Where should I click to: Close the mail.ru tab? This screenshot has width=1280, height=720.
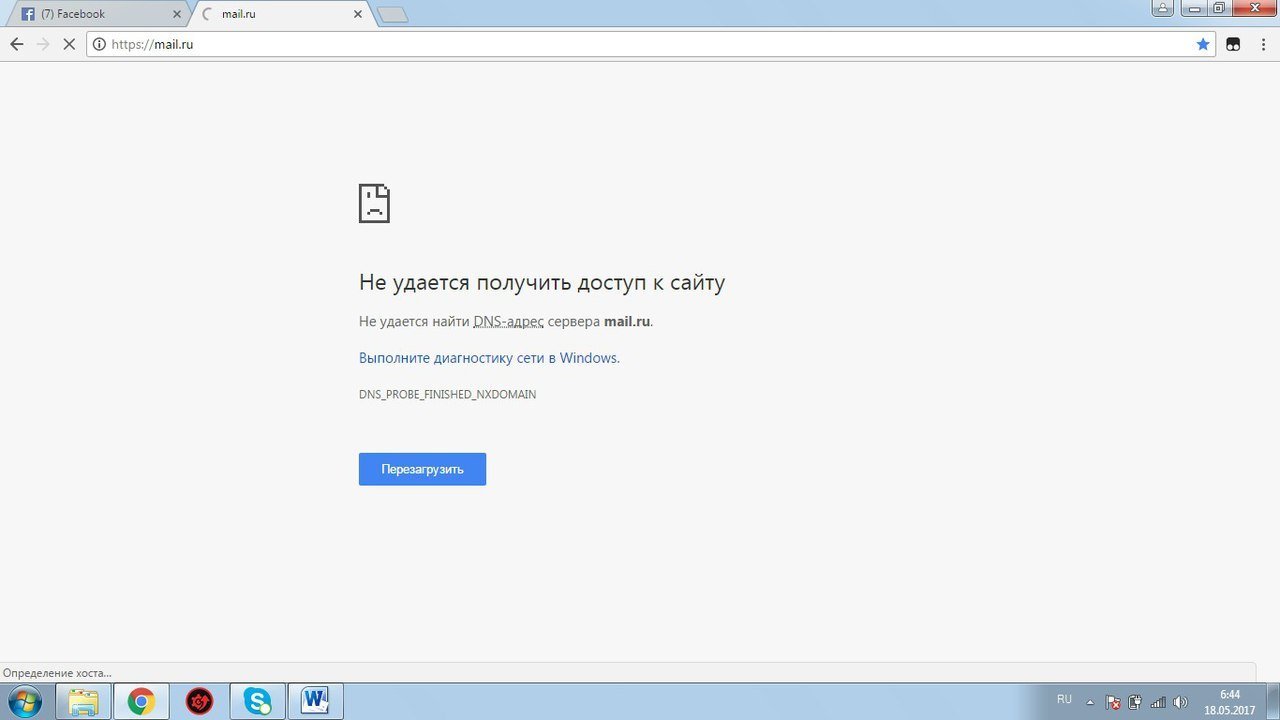[x=358, y=14]
